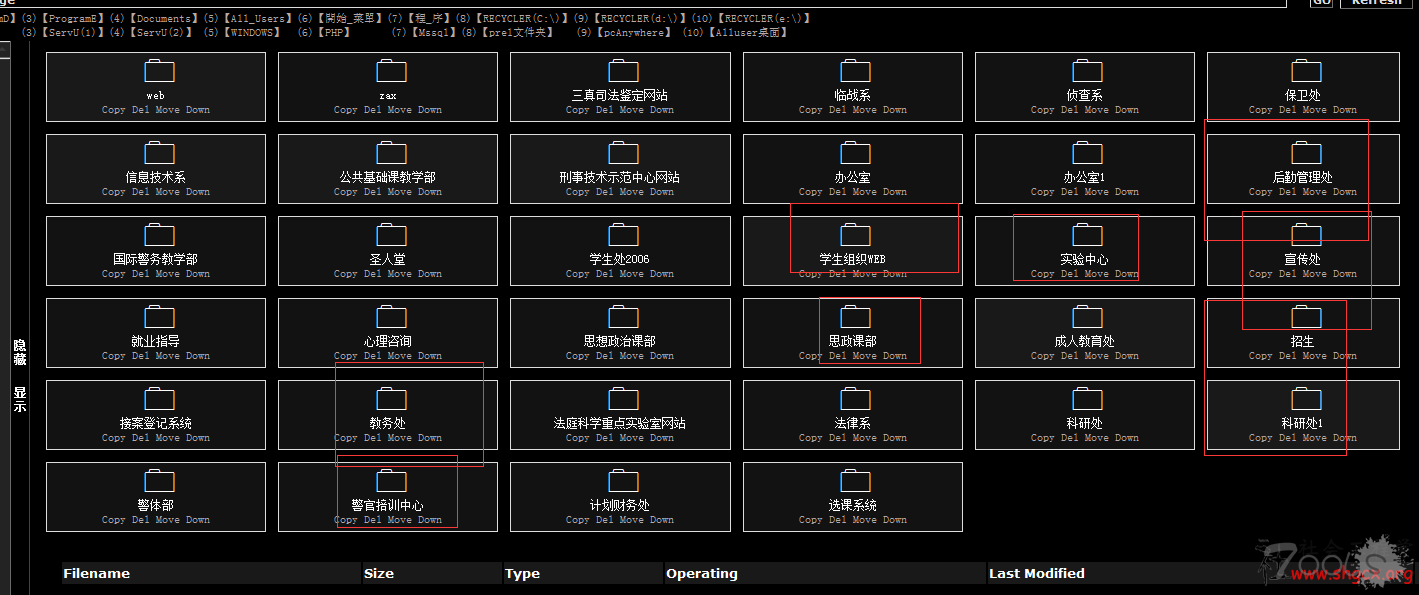The image size is (1419, 595).
Task: Open the 学生组织WEB folder icon
Action: click(855, 235)
